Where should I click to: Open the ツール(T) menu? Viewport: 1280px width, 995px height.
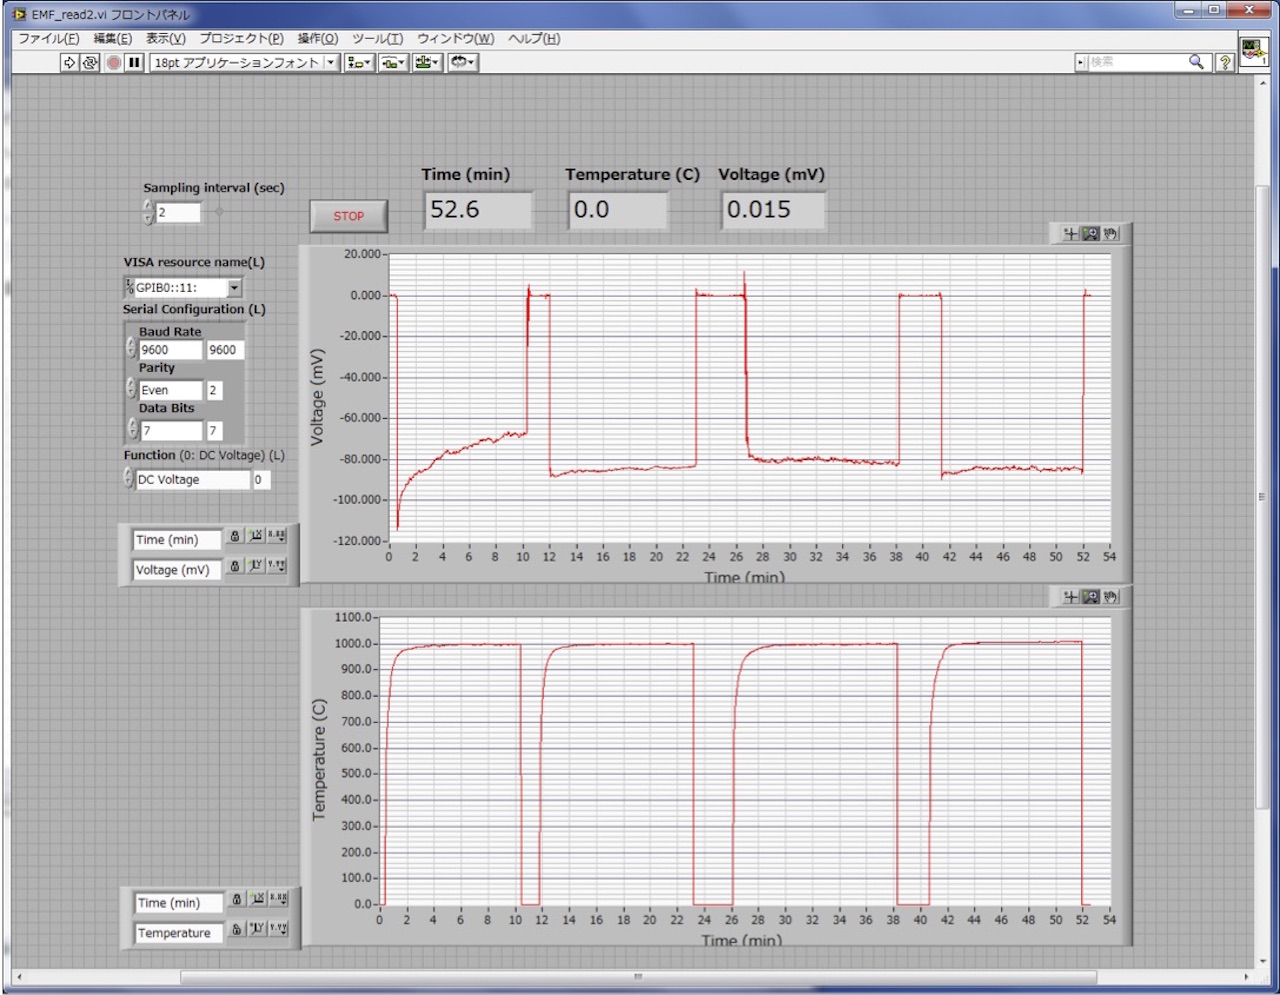coord(377,38)
